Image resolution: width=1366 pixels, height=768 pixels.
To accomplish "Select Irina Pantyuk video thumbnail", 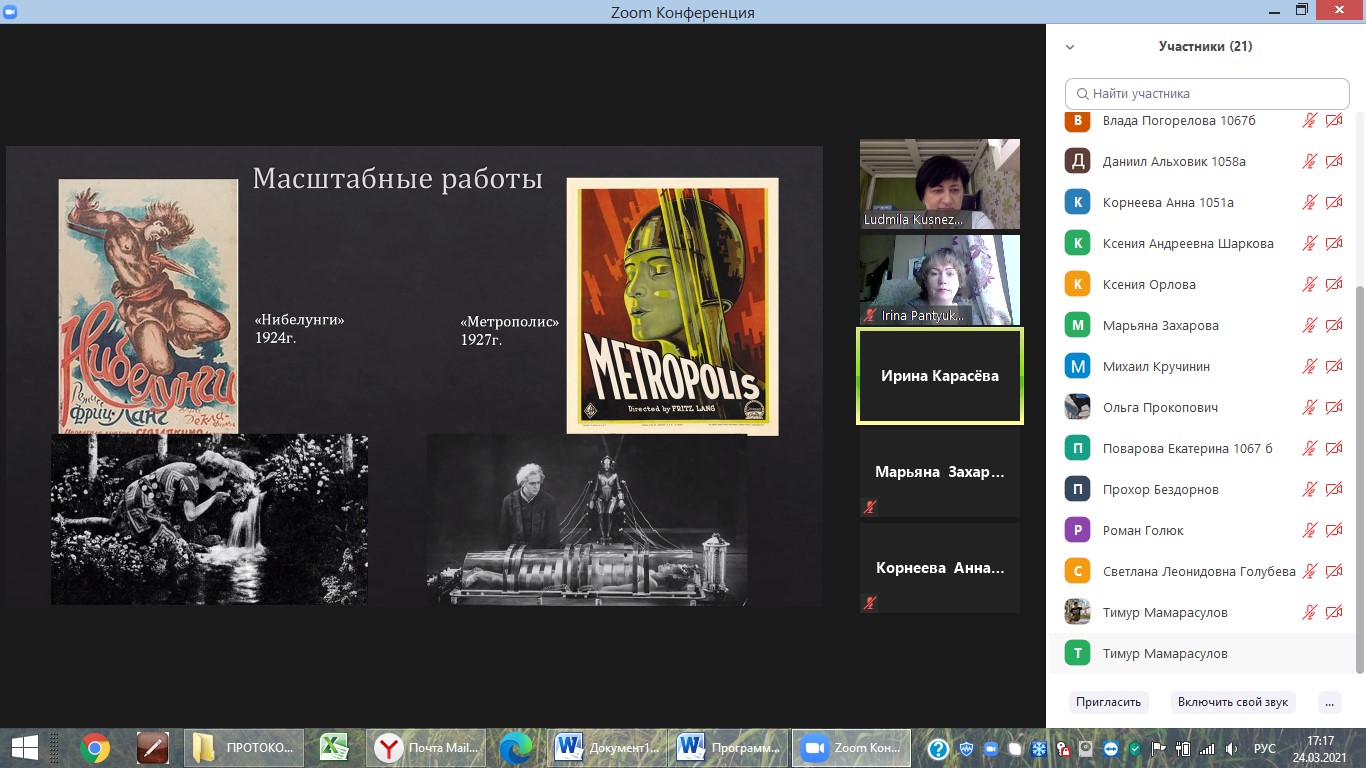I will pos(940,280).
